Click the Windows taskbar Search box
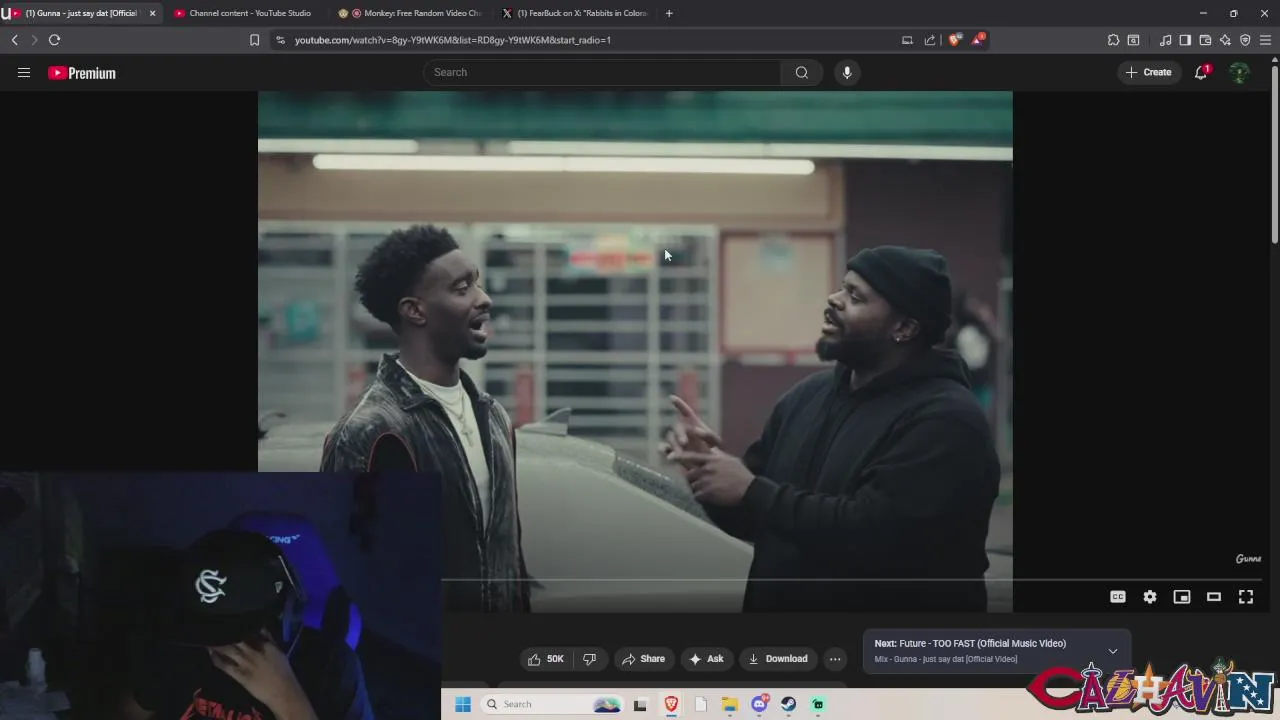The width and height of the screenshot is (1280, 720). 551,704
